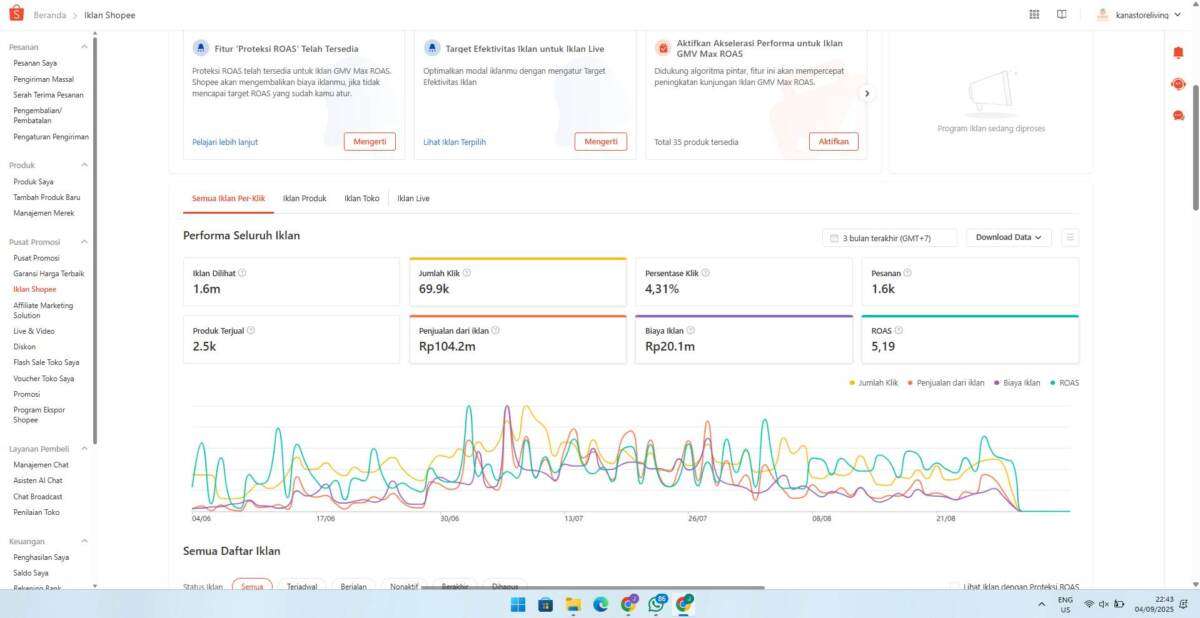Click the support headset icon
This screenshot has width=1200, height=618.
(x=1178, y=84)
